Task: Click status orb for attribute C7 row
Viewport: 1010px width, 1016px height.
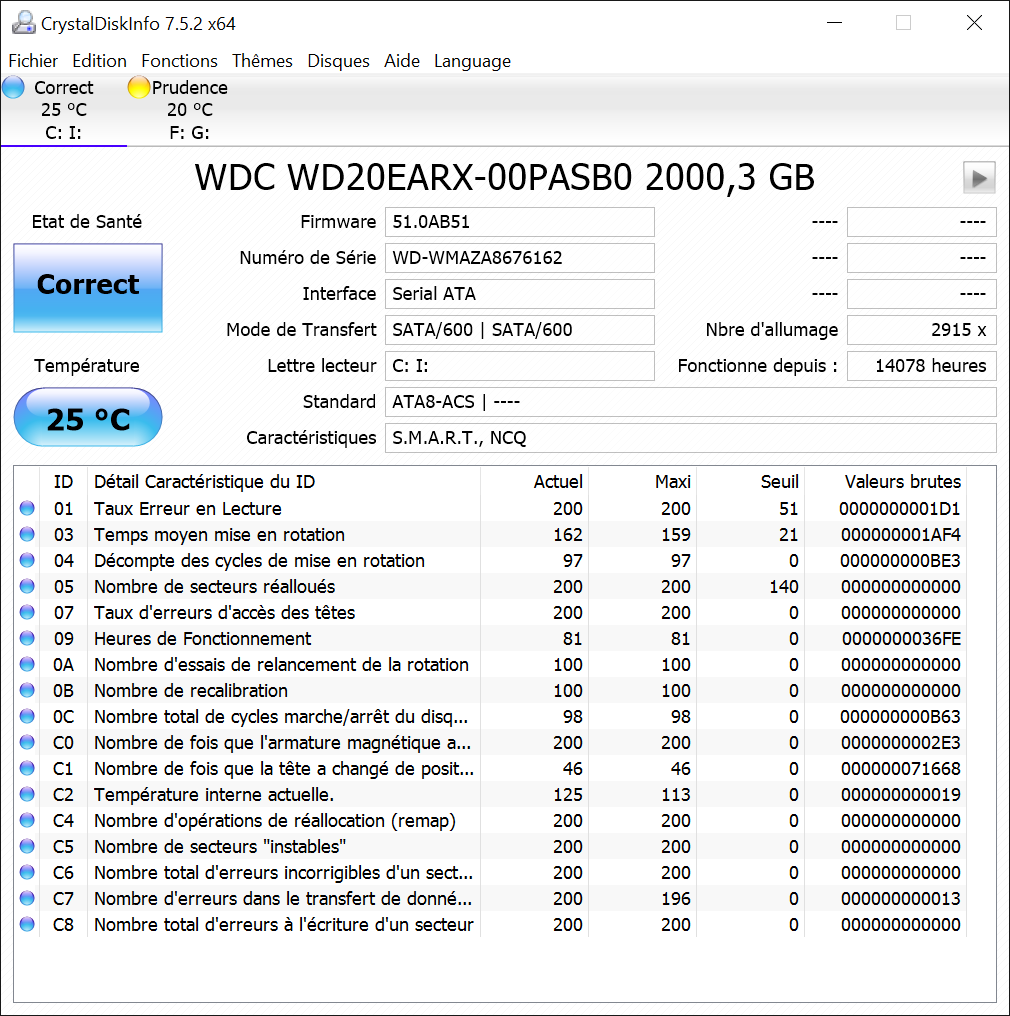Action: click(27, 898)
